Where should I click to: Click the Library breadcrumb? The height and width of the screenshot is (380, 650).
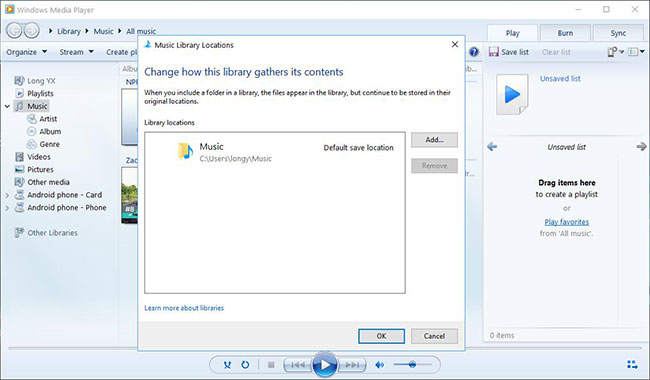(x=69, y=31)
